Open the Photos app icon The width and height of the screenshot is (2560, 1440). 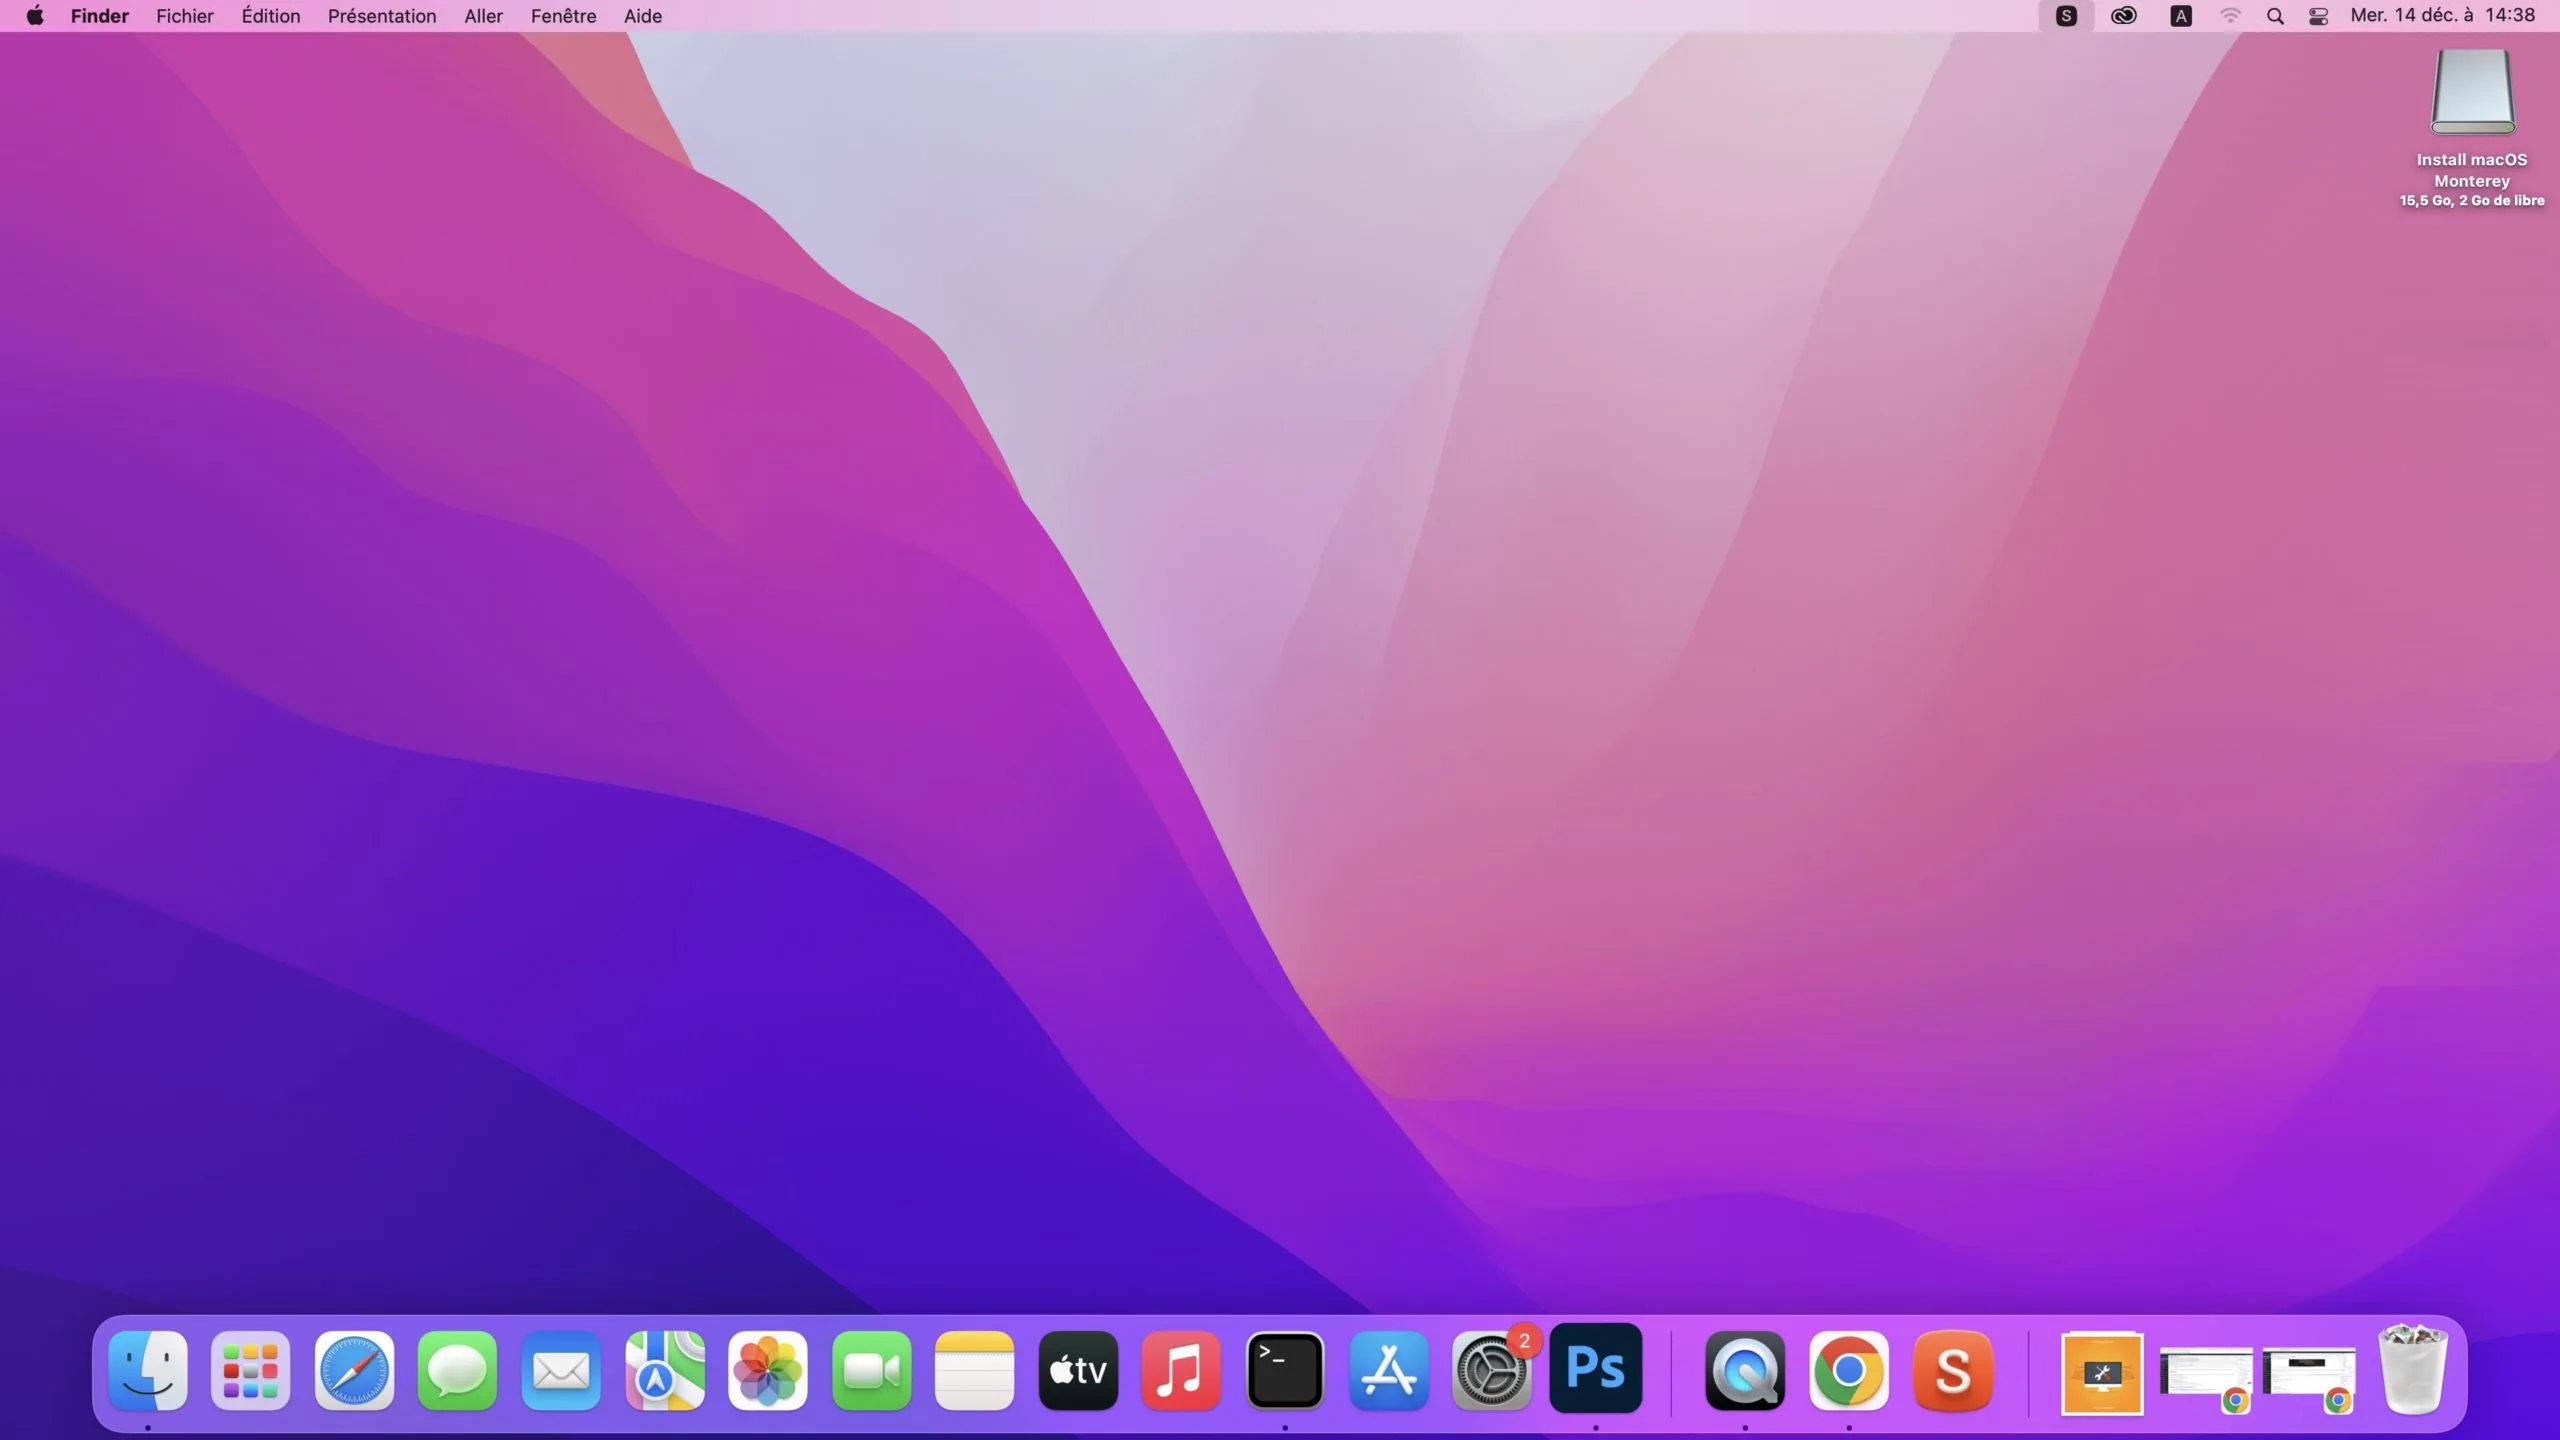[x=768, y=1371]
